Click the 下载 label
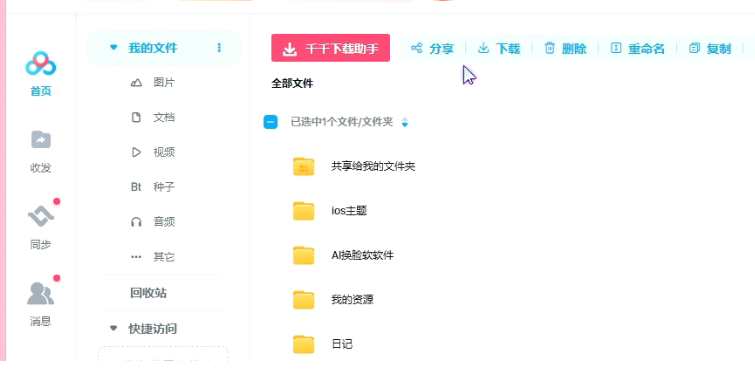This screenshot has width=755, height=384. coord(508,48)
